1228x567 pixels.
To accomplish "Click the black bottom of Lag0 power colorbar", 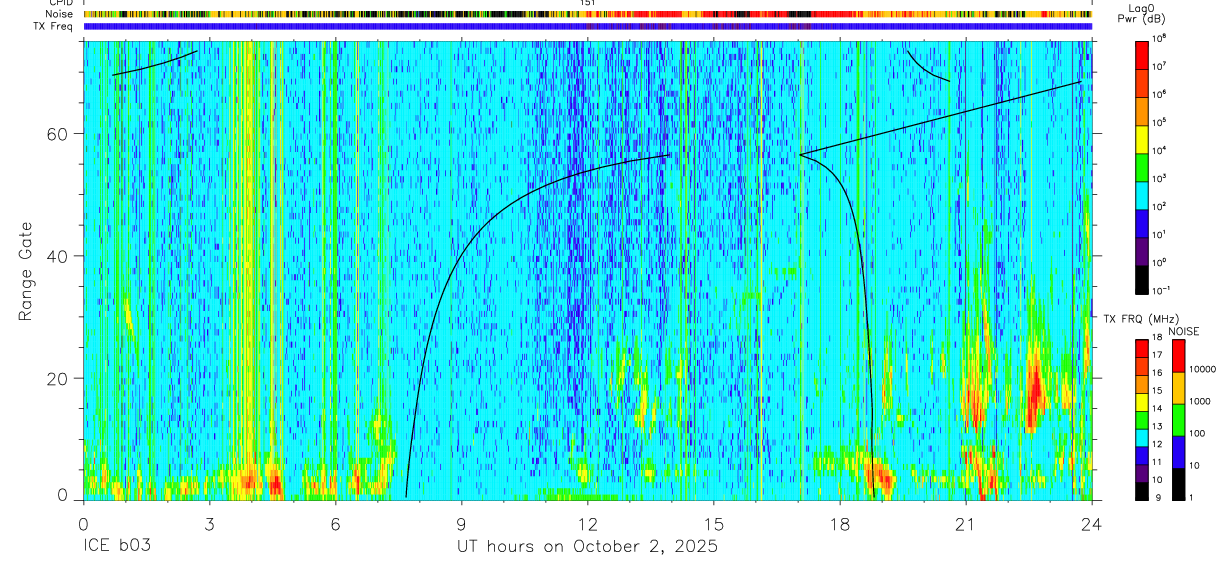I will coord(1142,278).
